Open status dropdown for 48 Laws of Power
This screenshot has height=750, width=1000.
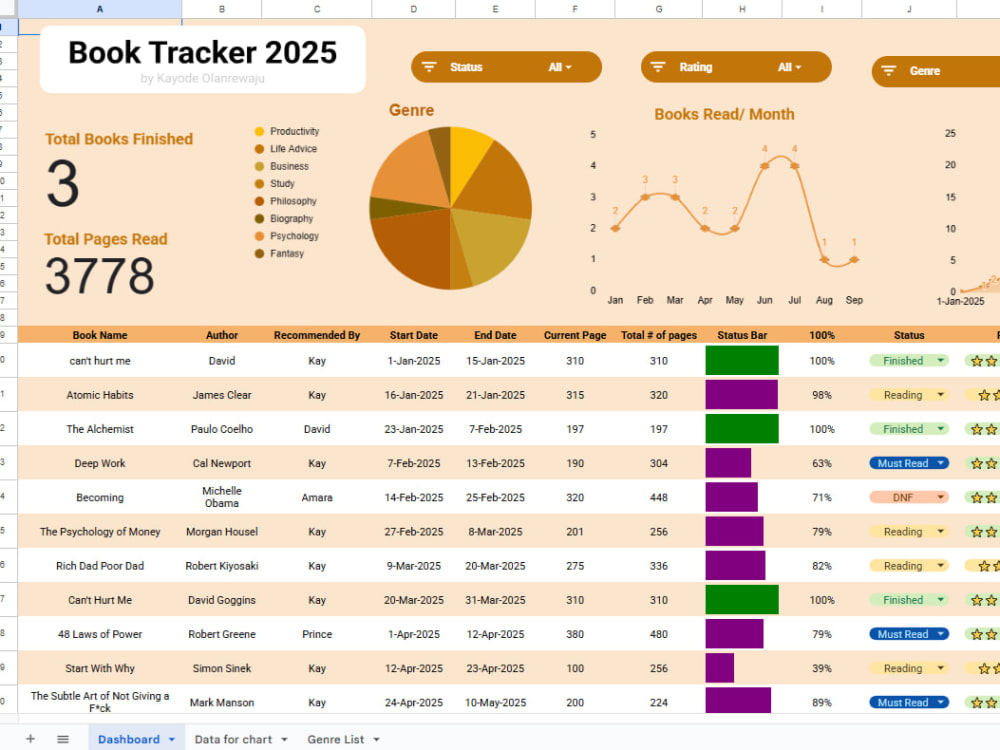pyautogui.click(x=940, y=634)
